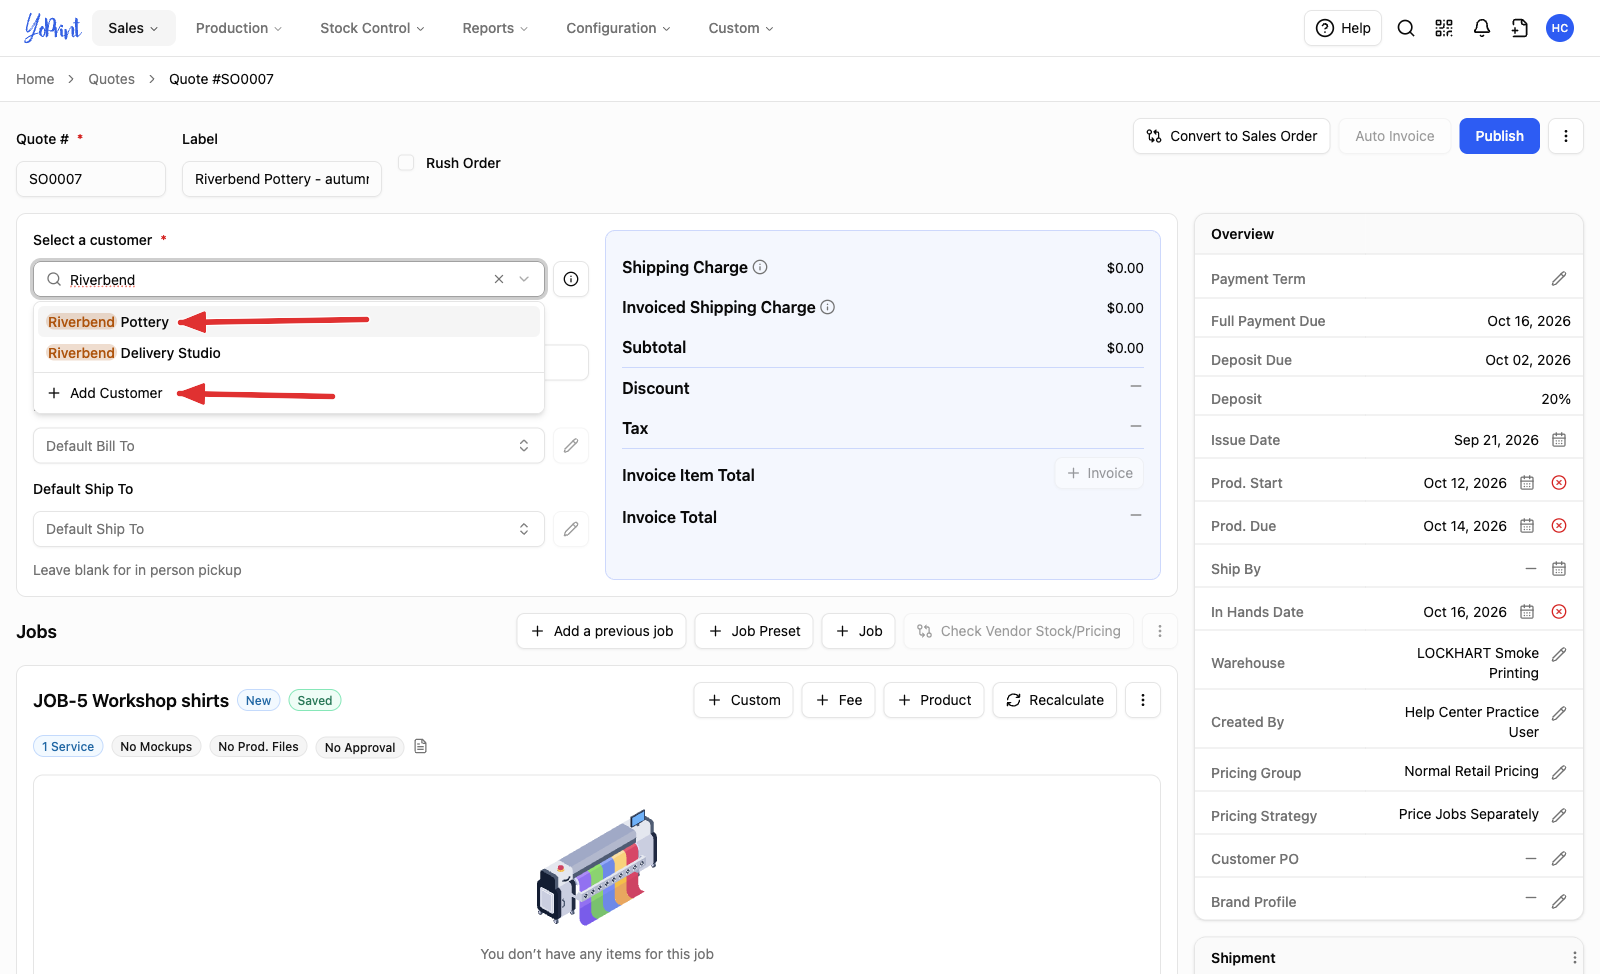Go to the YoPrint logo home

[x=52, y=27]
